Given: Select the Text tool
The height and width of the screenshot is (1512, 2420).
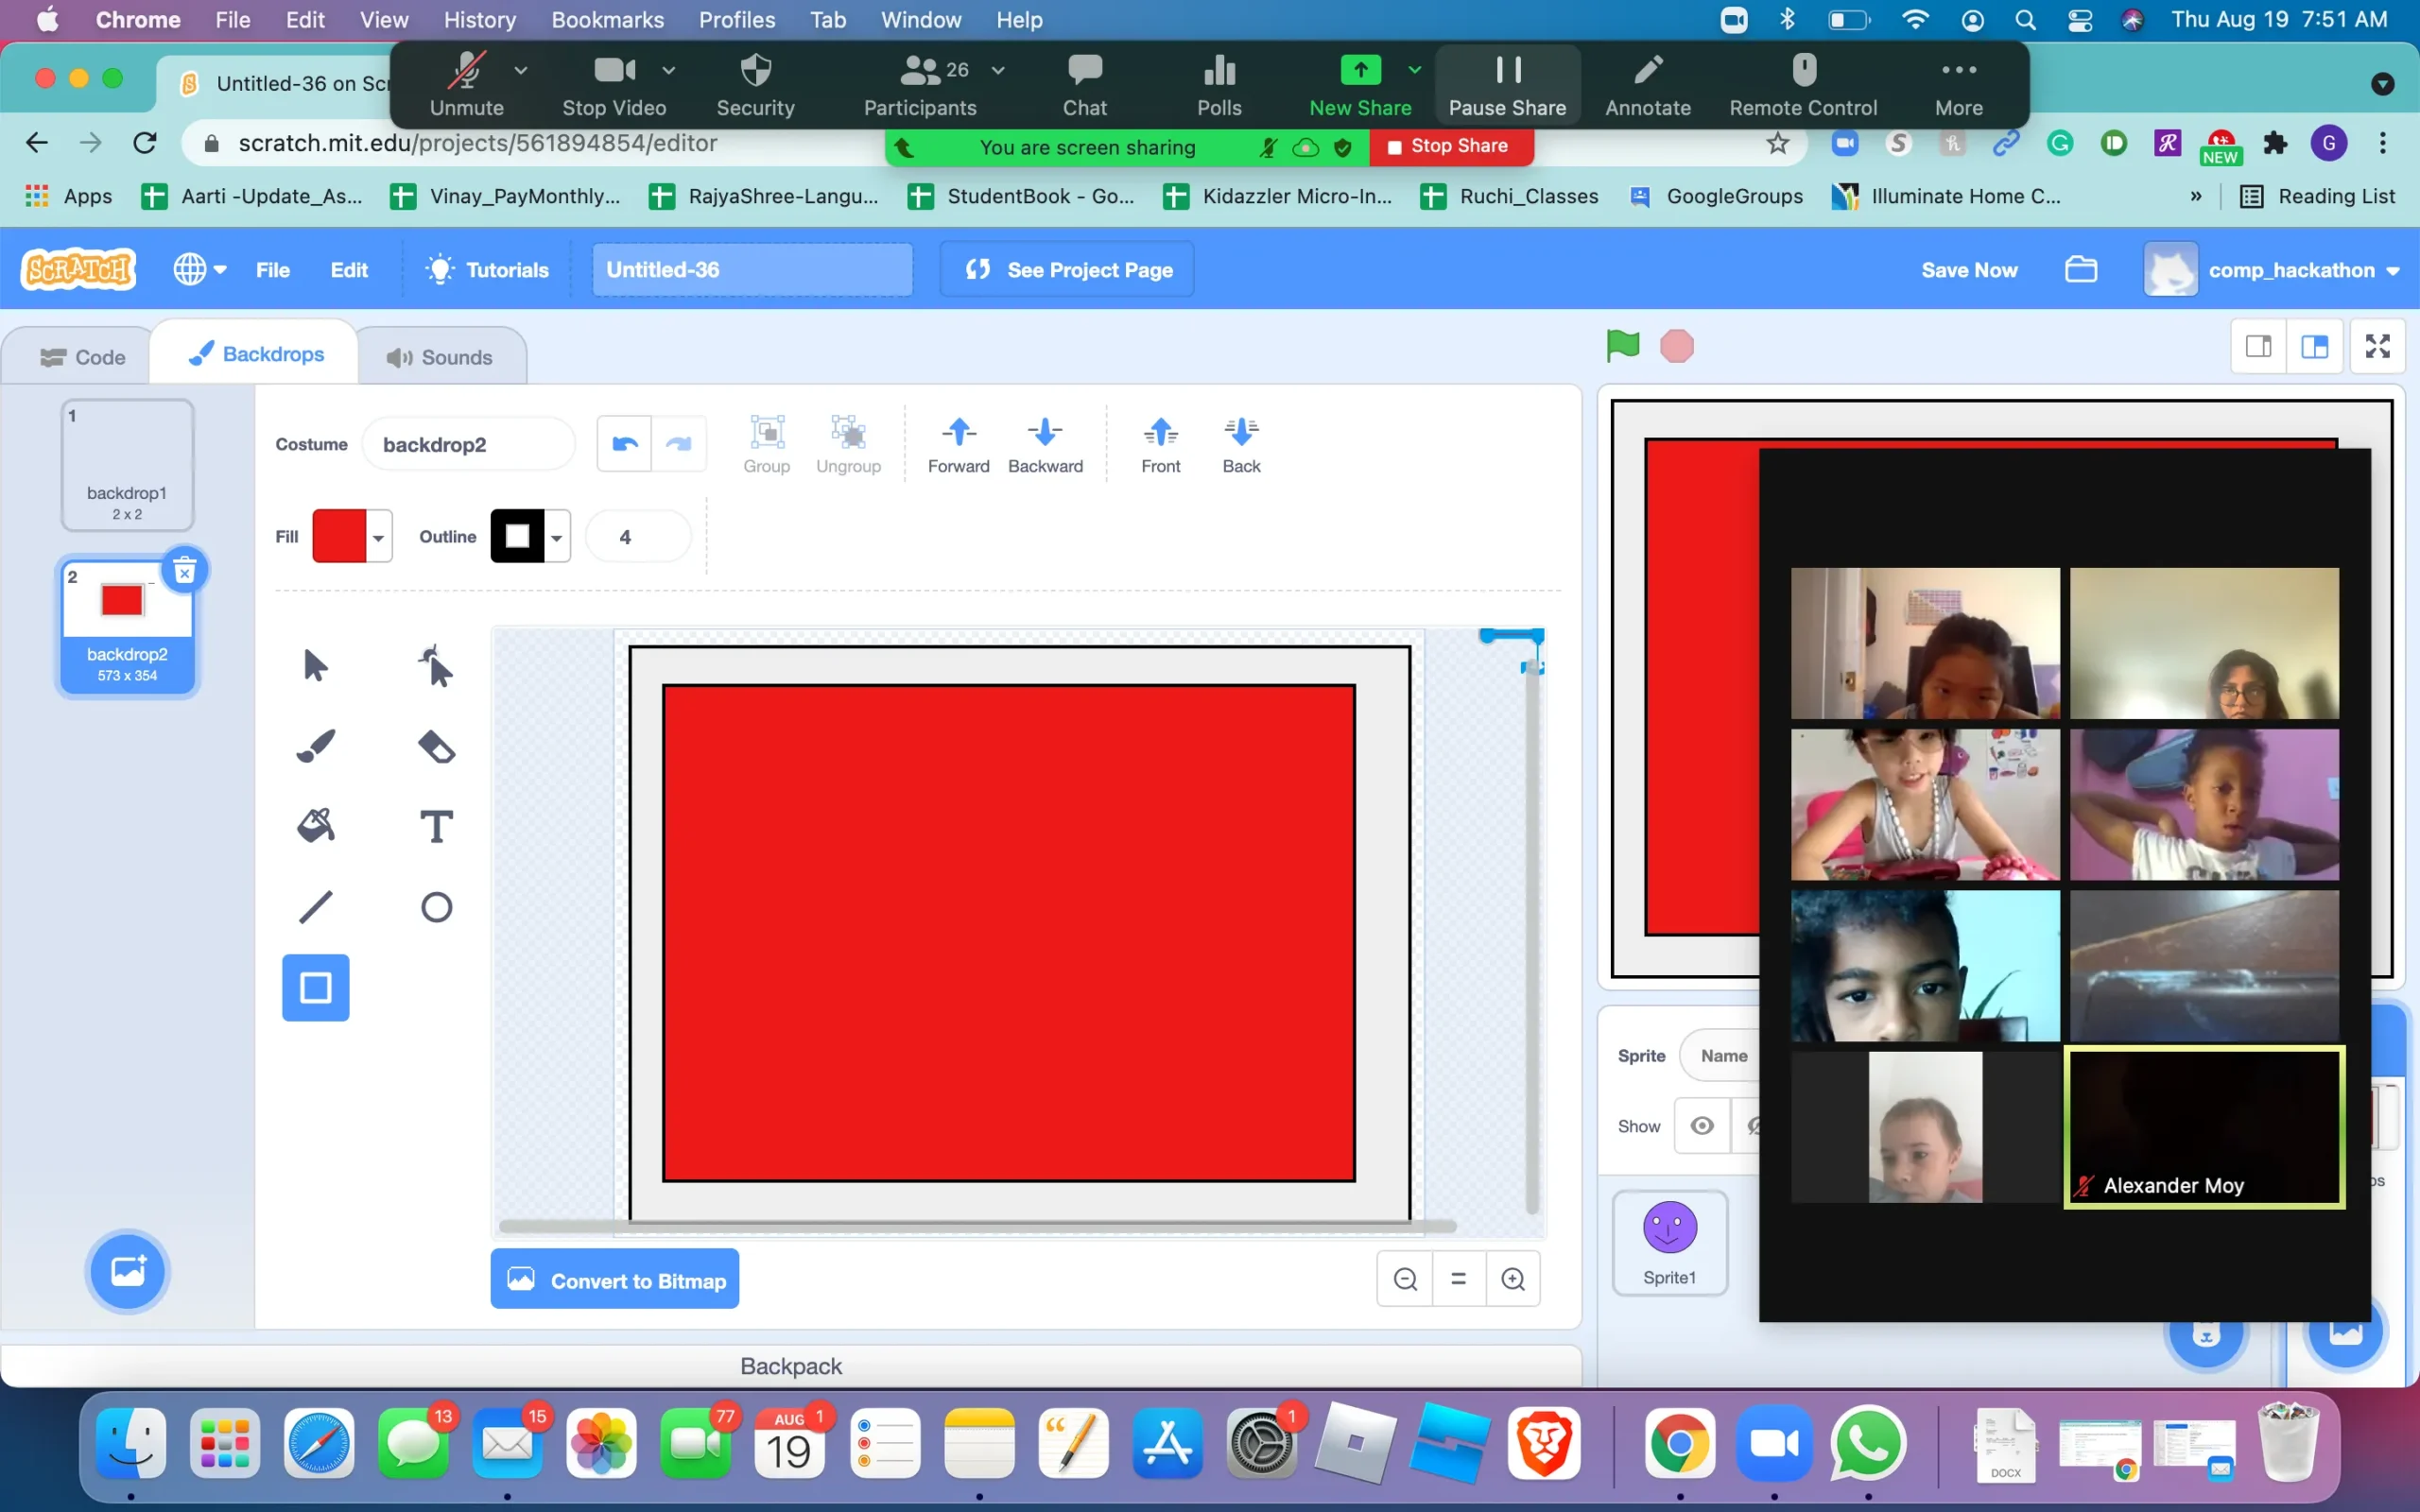Looking at the screenshot, I should 436,826.
